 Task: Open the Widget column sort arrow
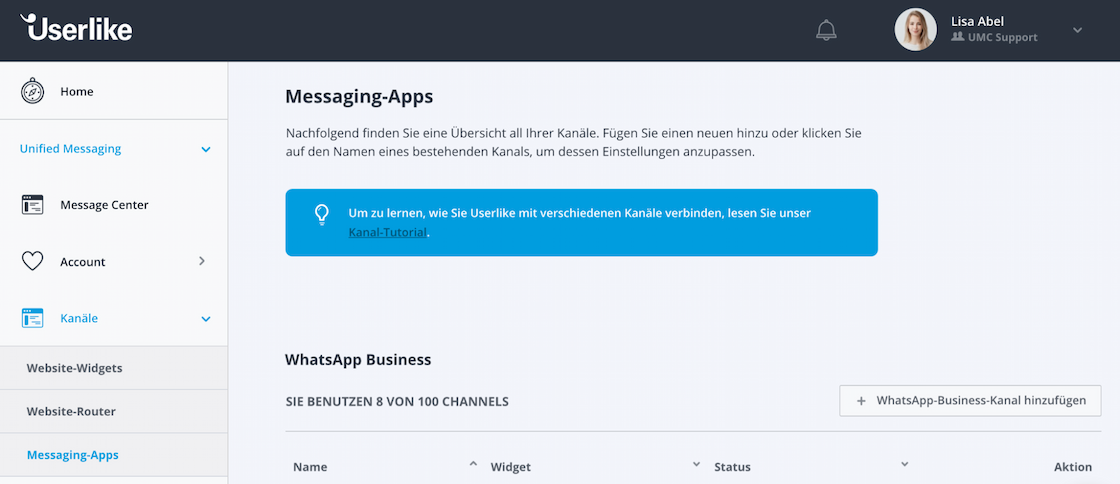pos(696,465)
